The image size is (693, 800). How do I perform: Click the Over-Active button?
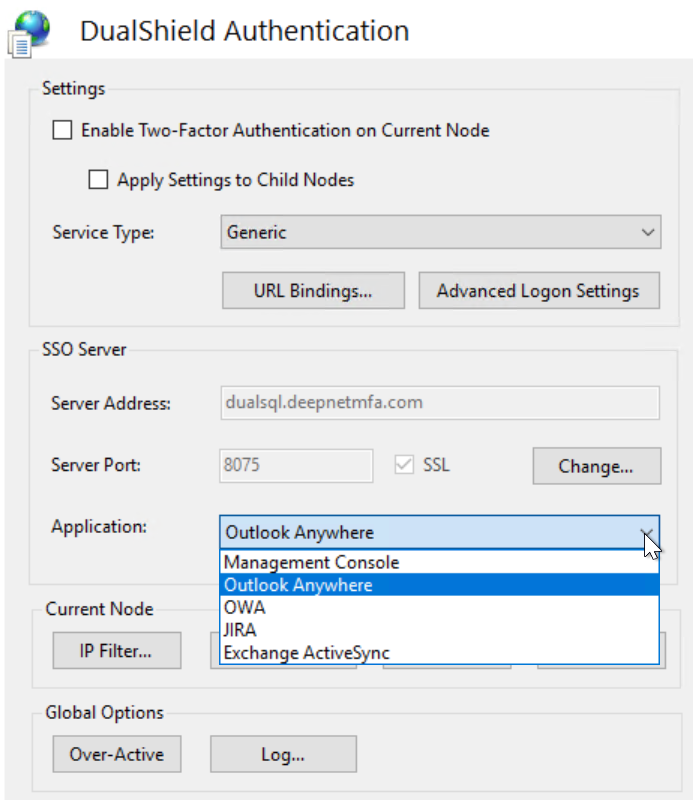(x=116, y=754)
